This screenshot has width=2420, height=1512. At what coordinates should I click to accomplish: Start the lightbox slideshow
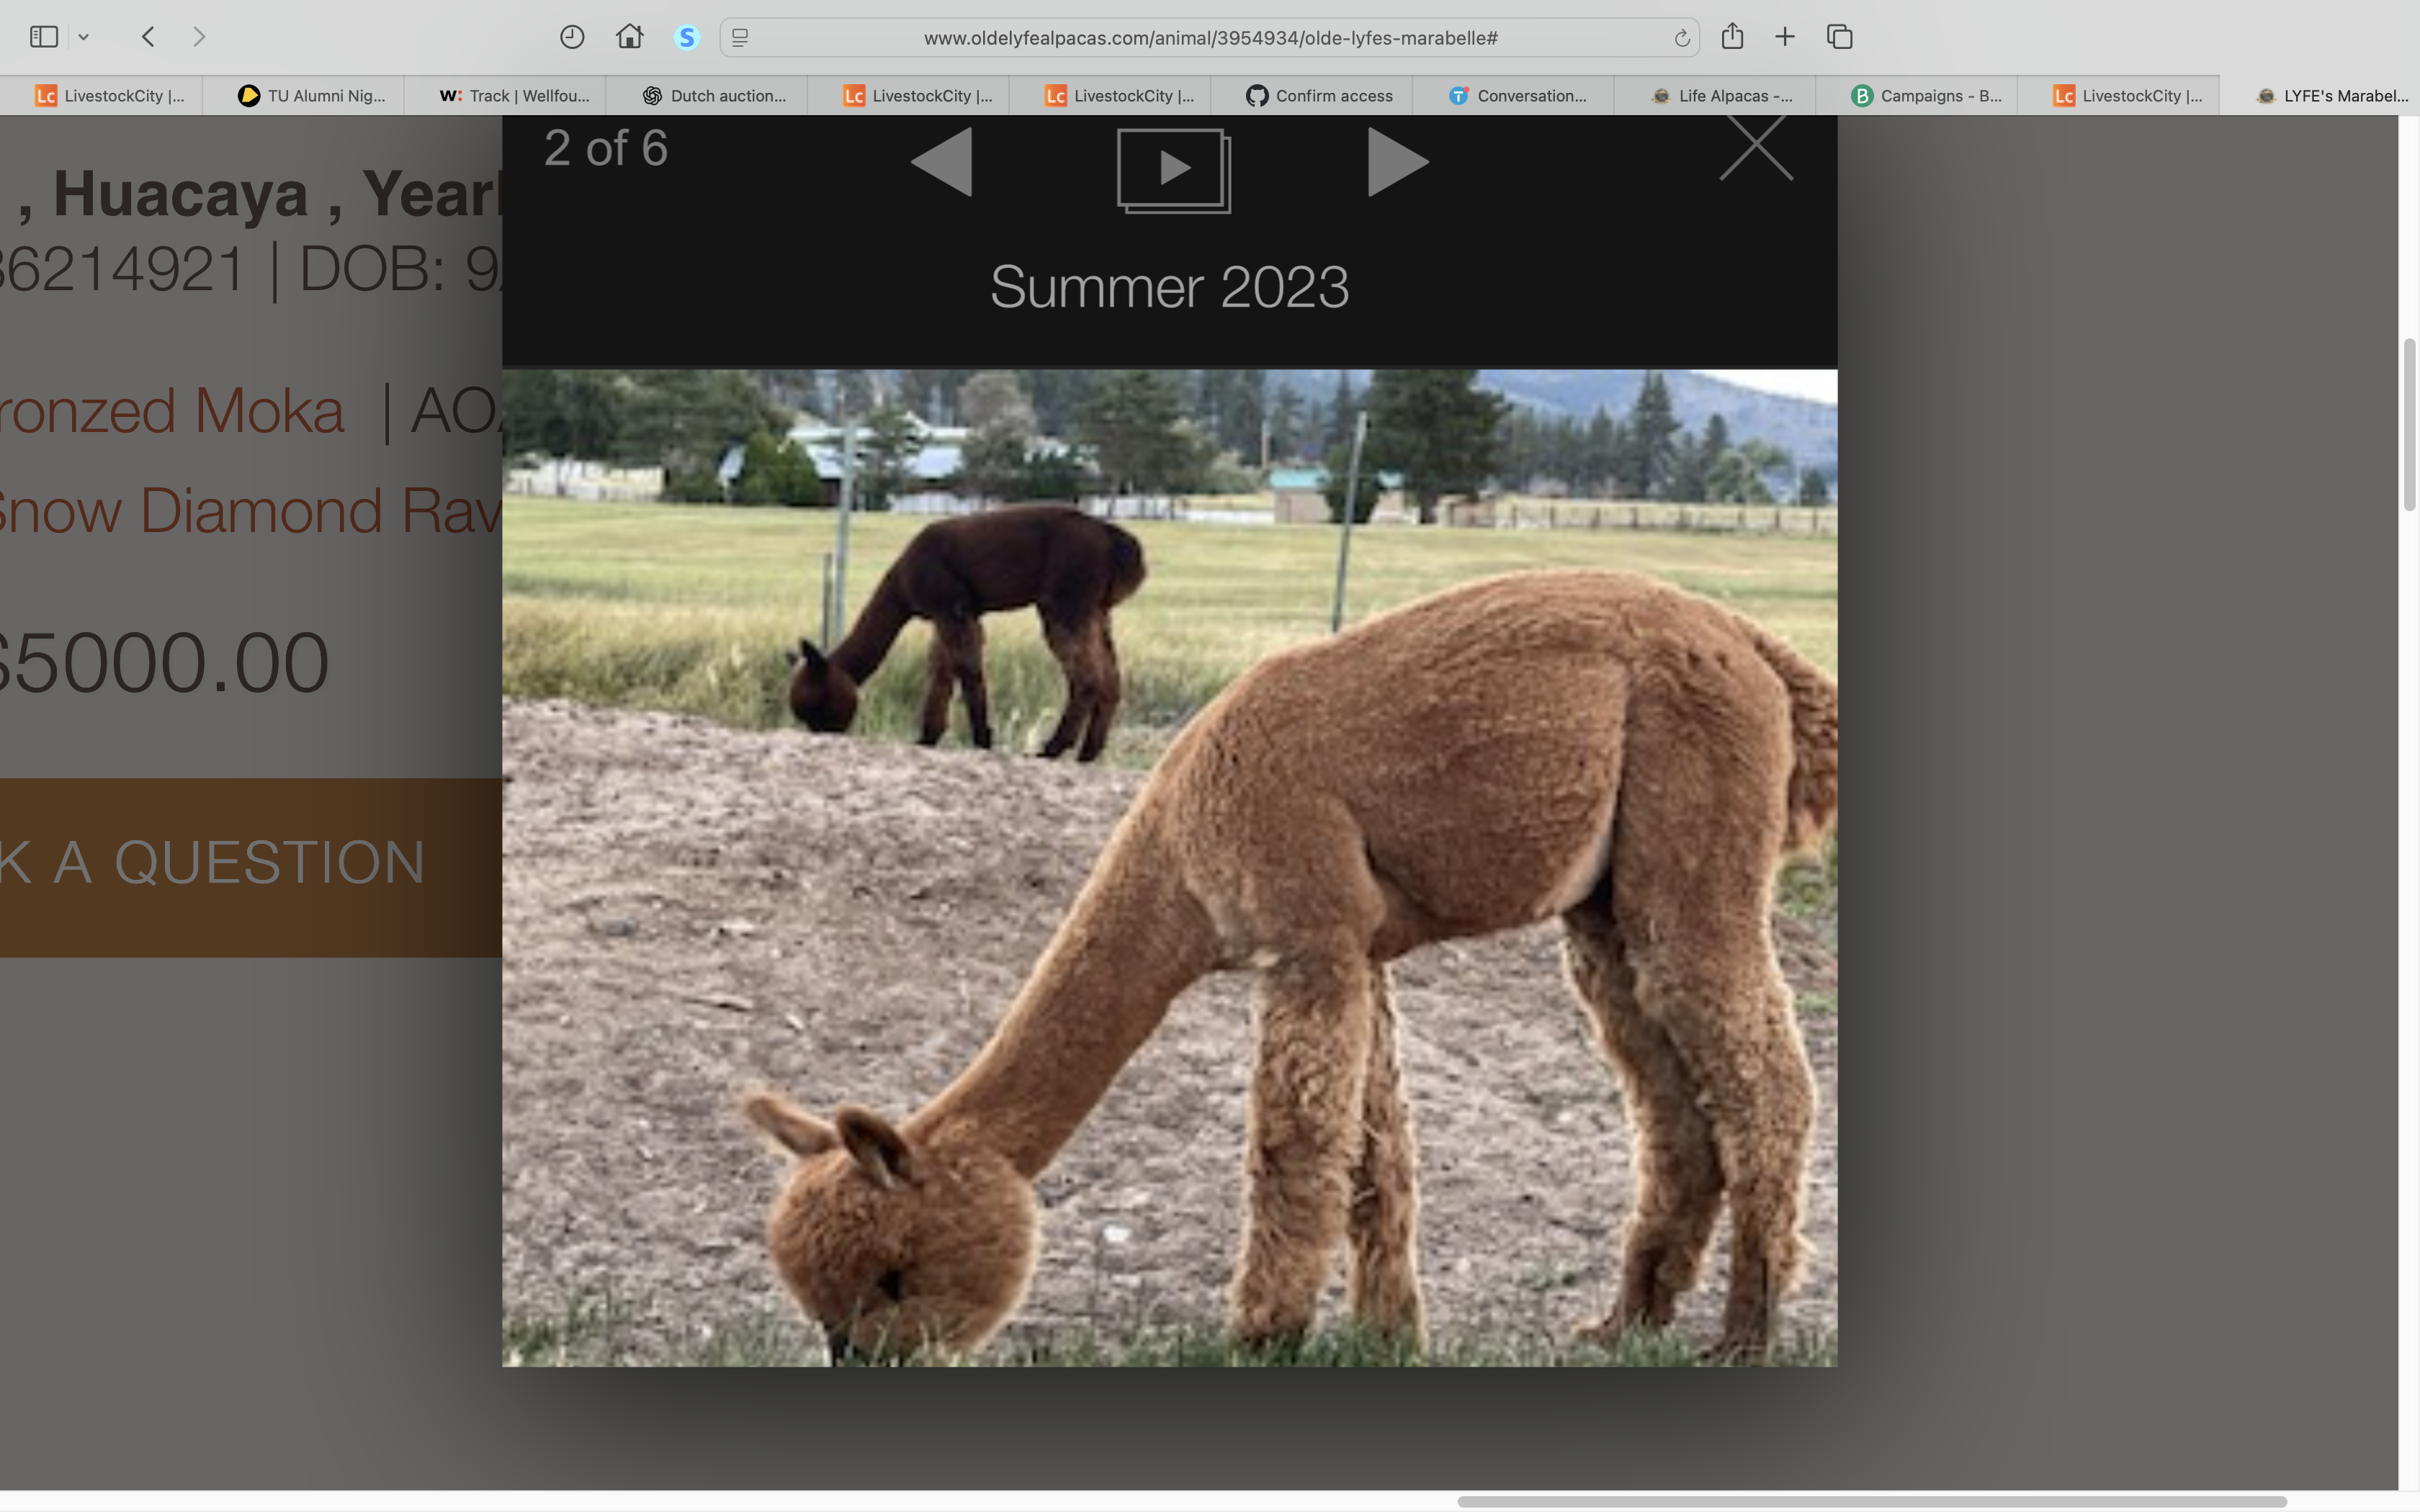click(x=1173, y=170)
